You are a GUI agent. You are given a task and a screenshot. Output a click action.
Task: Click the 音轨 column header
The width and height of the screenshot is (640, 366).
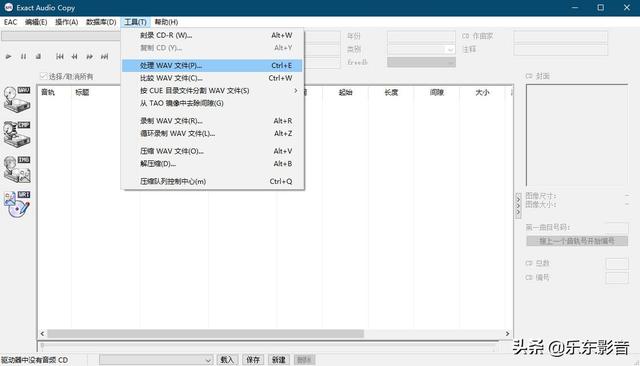pyautogui.click(x=54, y=92)
